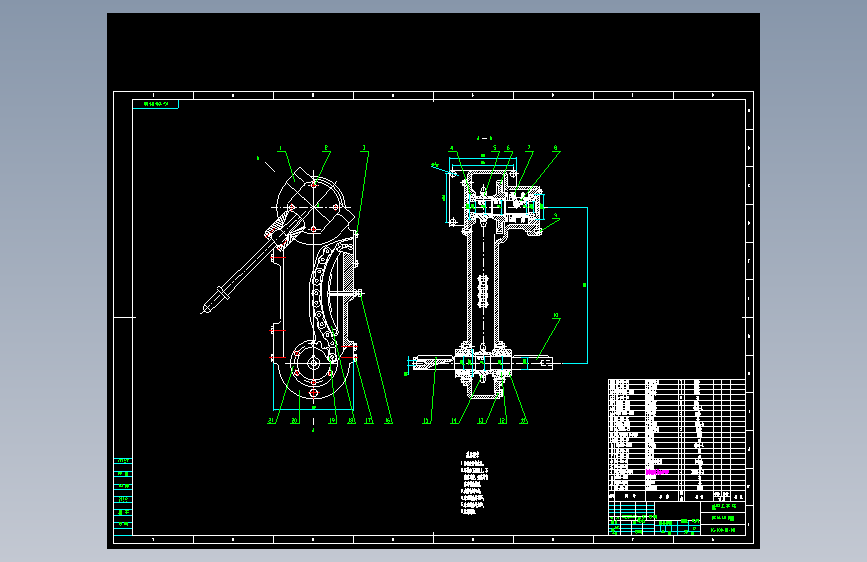Select part balloon number 13
Viewport: 867px width, 562px height.
click(481, 421)
